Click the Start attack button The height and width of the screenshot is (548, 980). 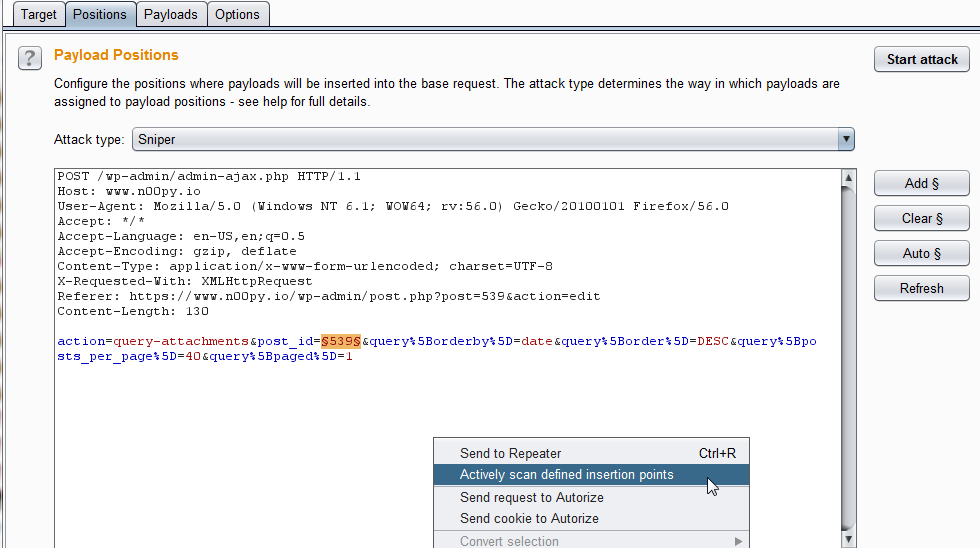point(922,59)
